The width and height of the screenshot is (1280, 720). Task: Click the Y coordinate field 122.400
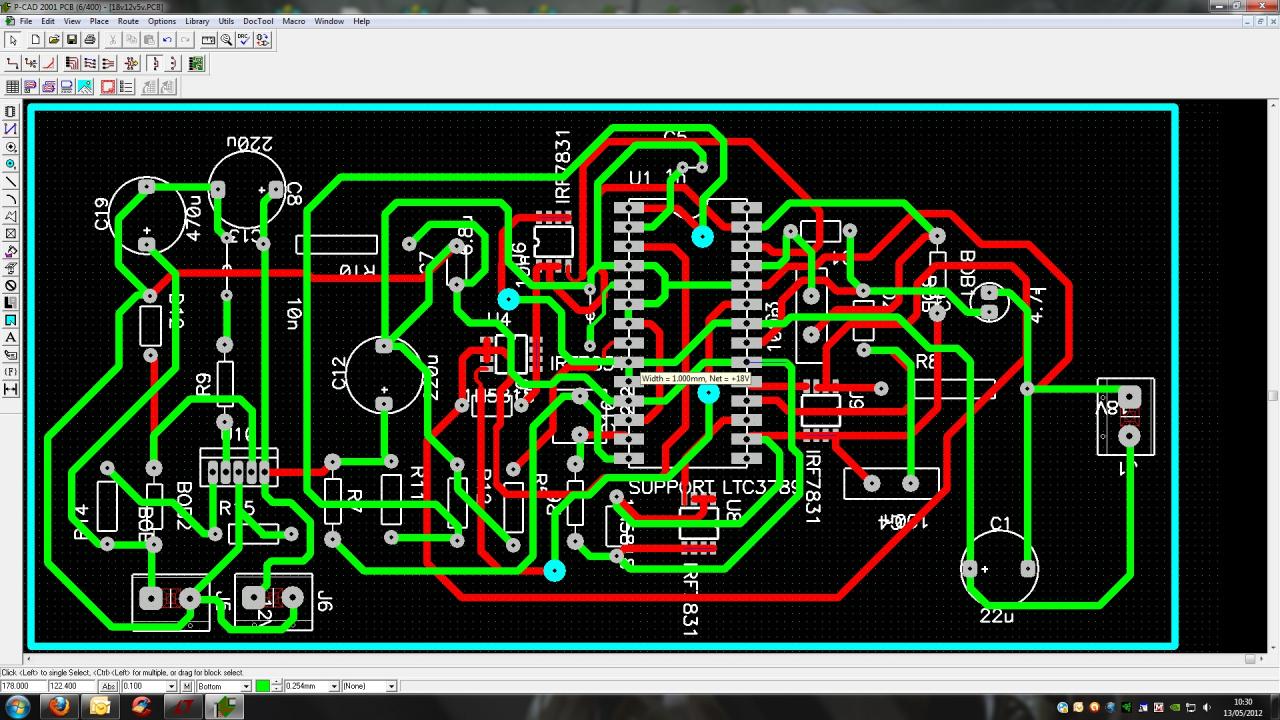(x=72, y=686)
